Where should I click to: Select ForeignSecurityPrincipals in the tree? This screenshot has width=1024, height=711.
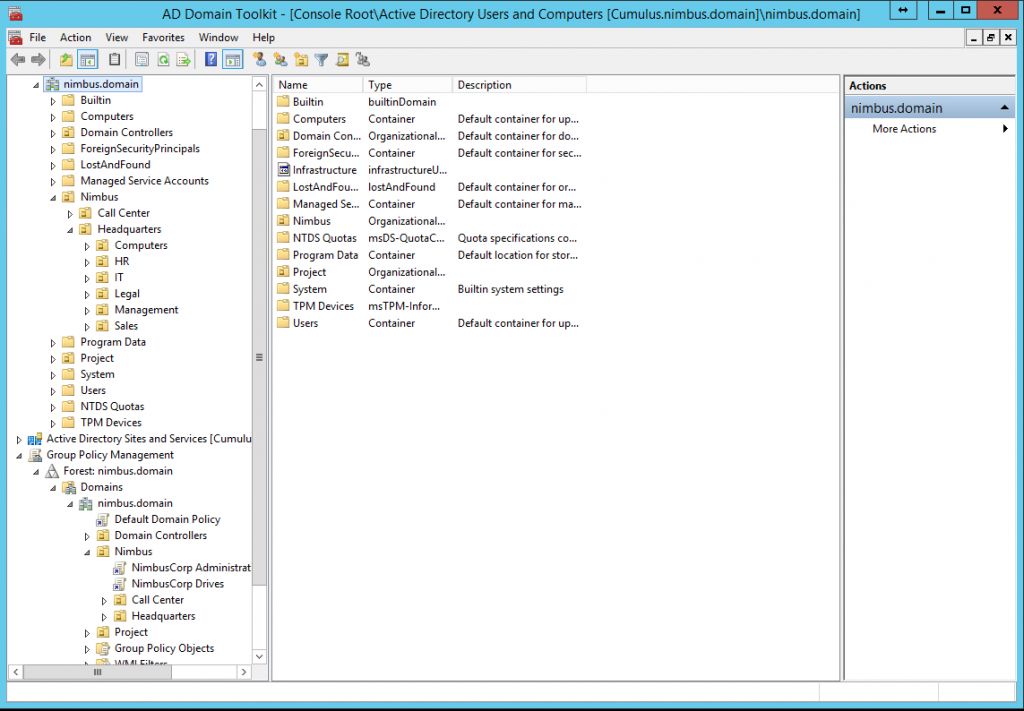tap(140, 149)
